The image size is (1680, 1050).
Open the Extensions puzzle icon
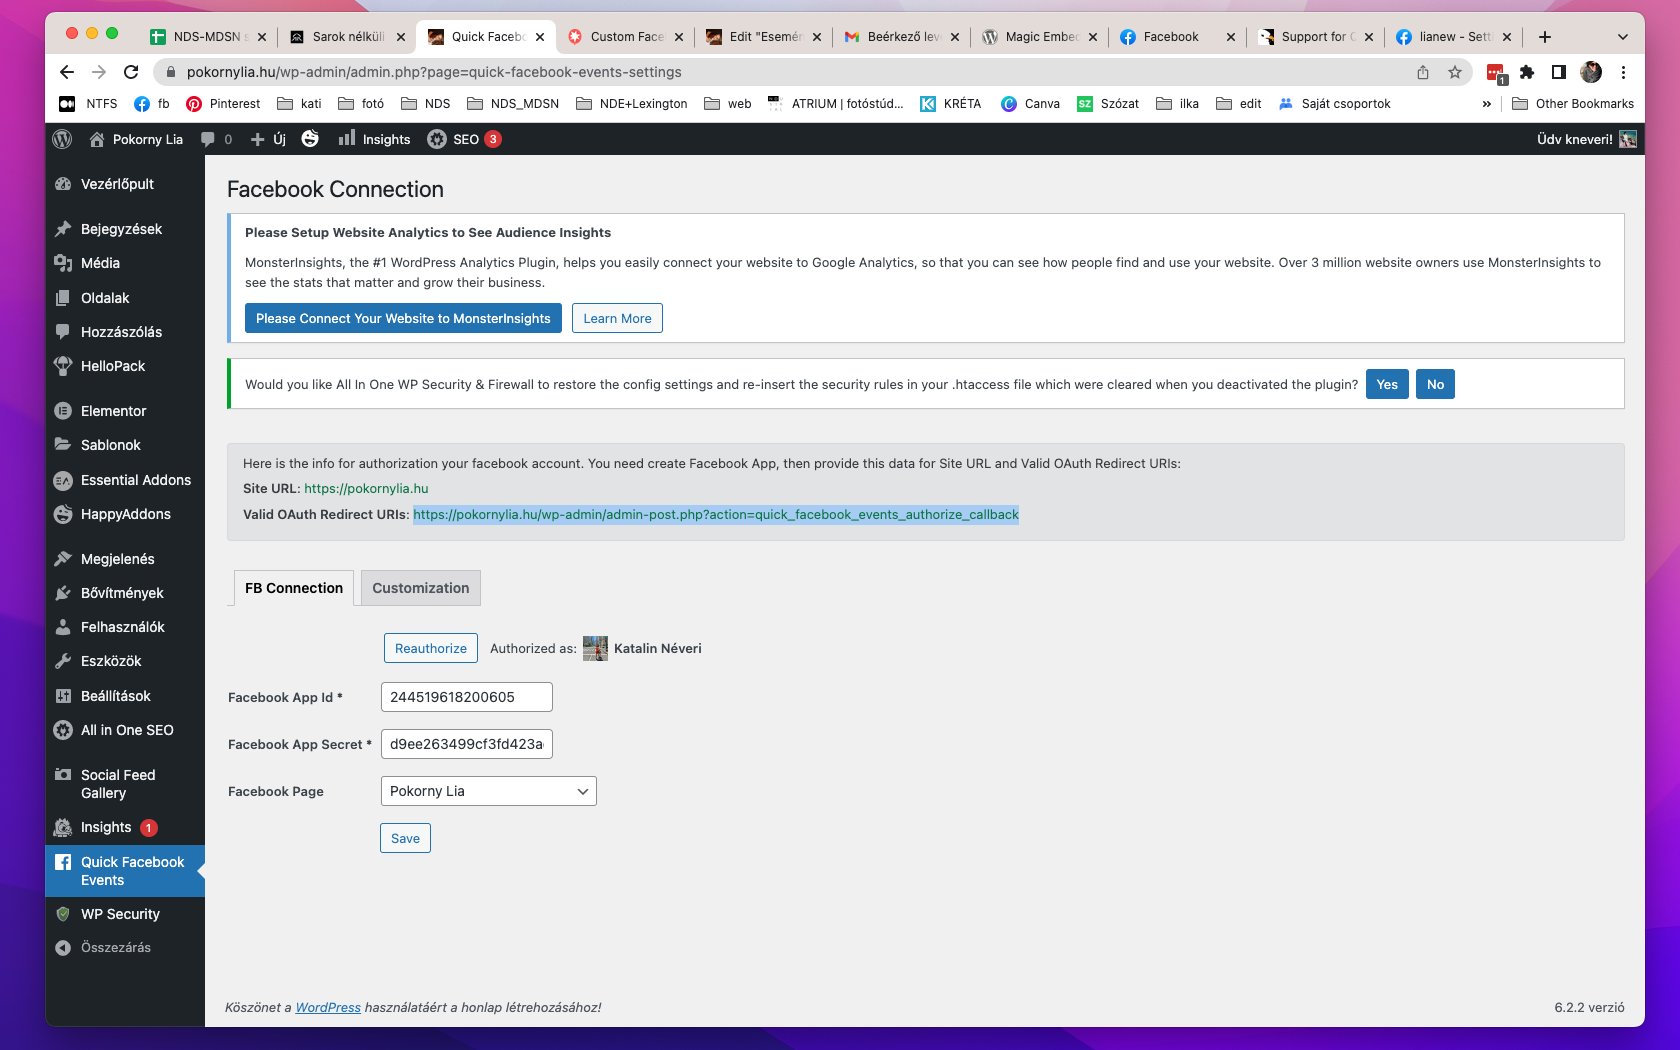1527,72
